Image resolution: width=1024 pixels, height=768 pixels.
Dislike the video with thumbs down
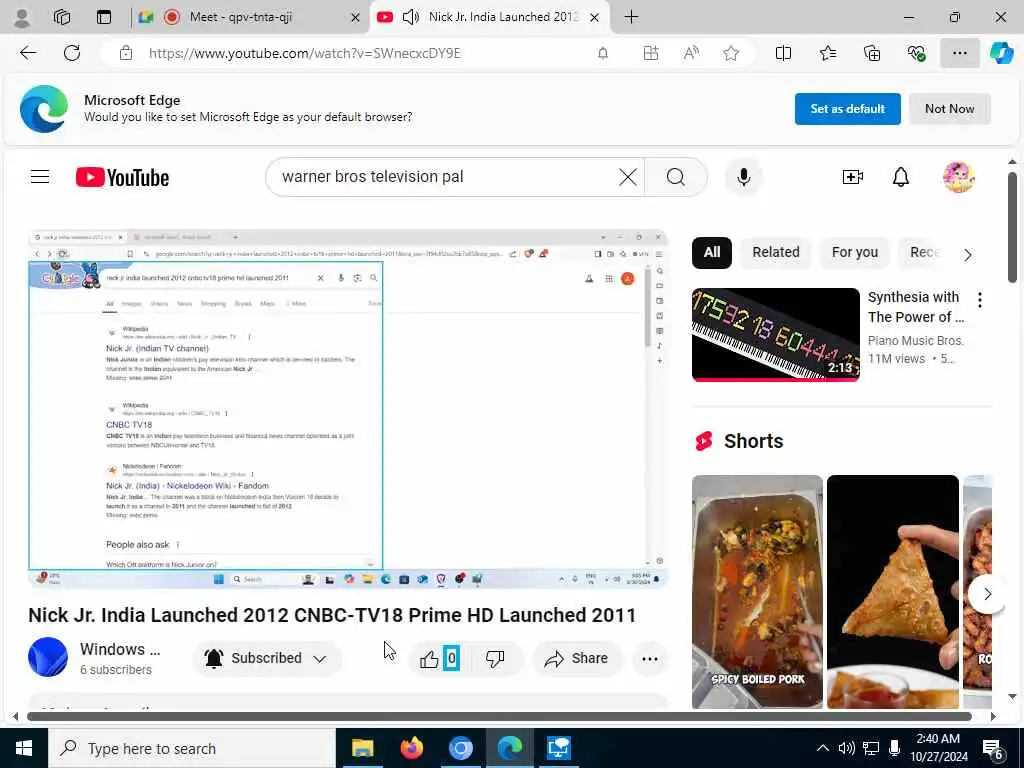495,659
